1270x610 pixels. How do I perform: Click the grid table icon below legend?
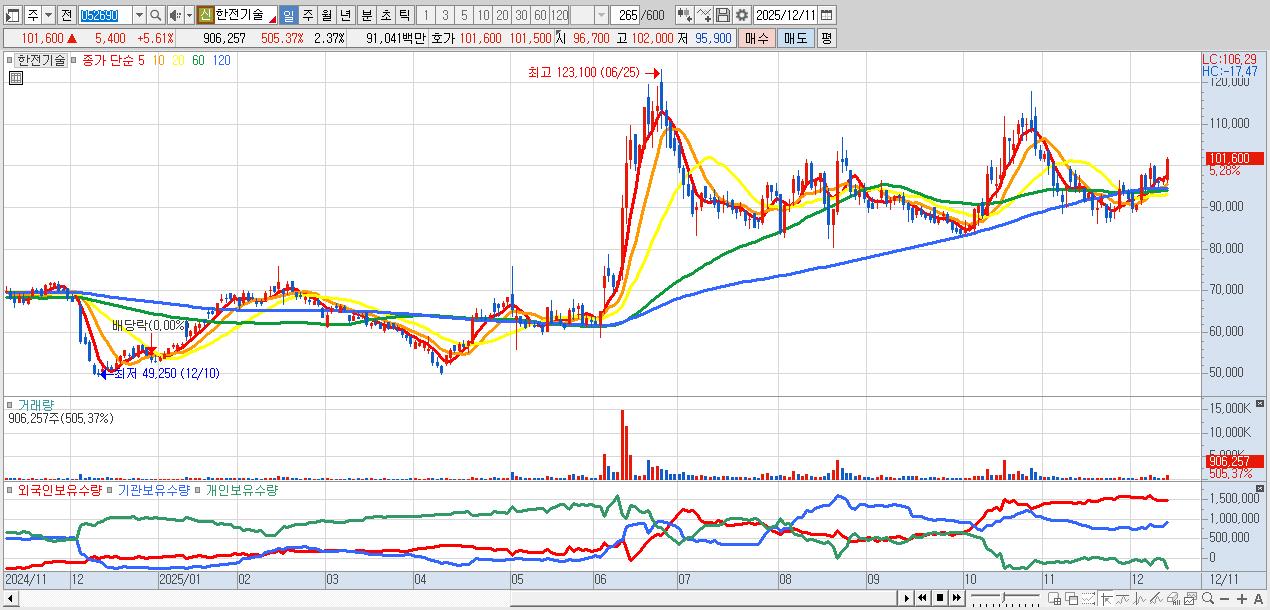point(16,78)
